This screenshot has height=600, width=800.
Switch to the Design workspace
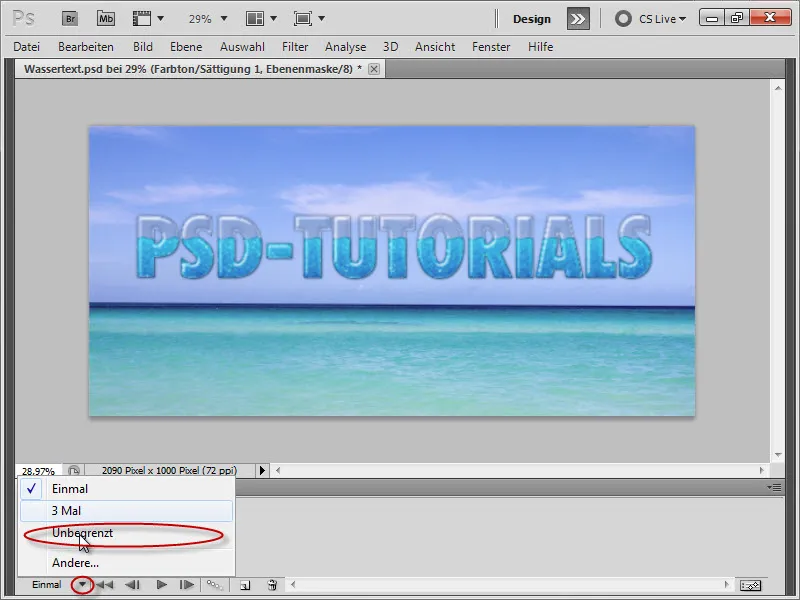[x=532, y=19]
